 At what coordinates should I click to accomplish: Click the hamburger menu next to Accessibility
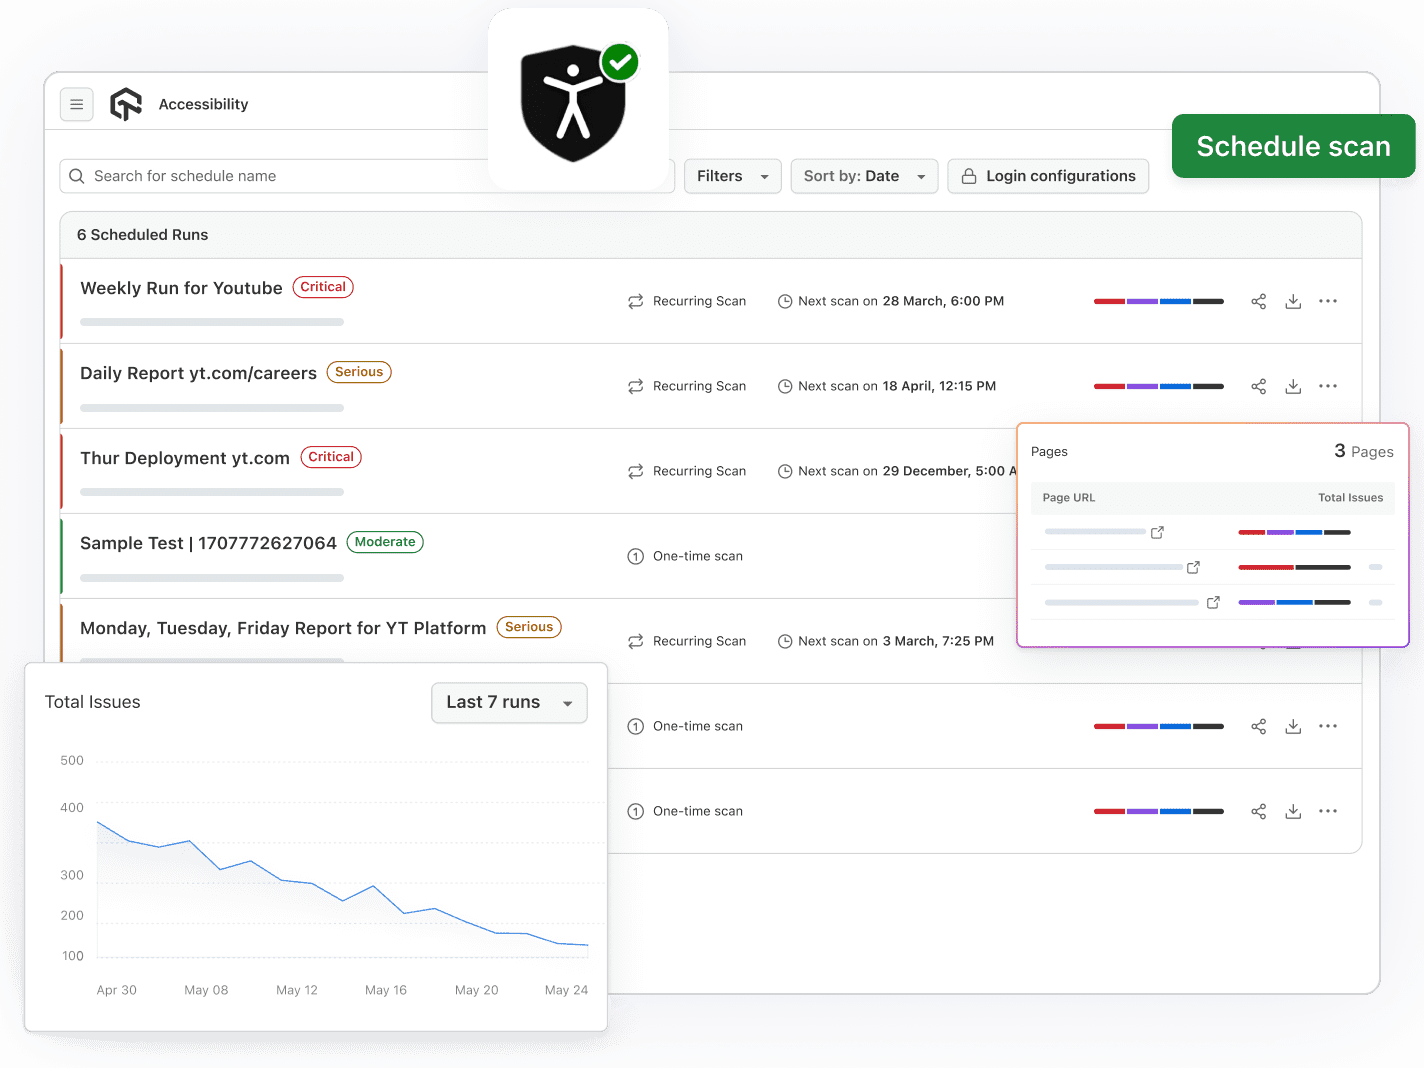(x=77, y=104)
